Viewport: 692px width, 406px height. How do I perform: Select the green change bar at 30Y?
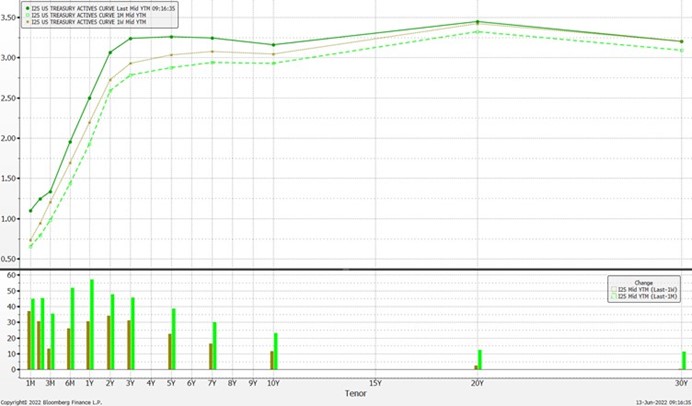tap(684, 361)
